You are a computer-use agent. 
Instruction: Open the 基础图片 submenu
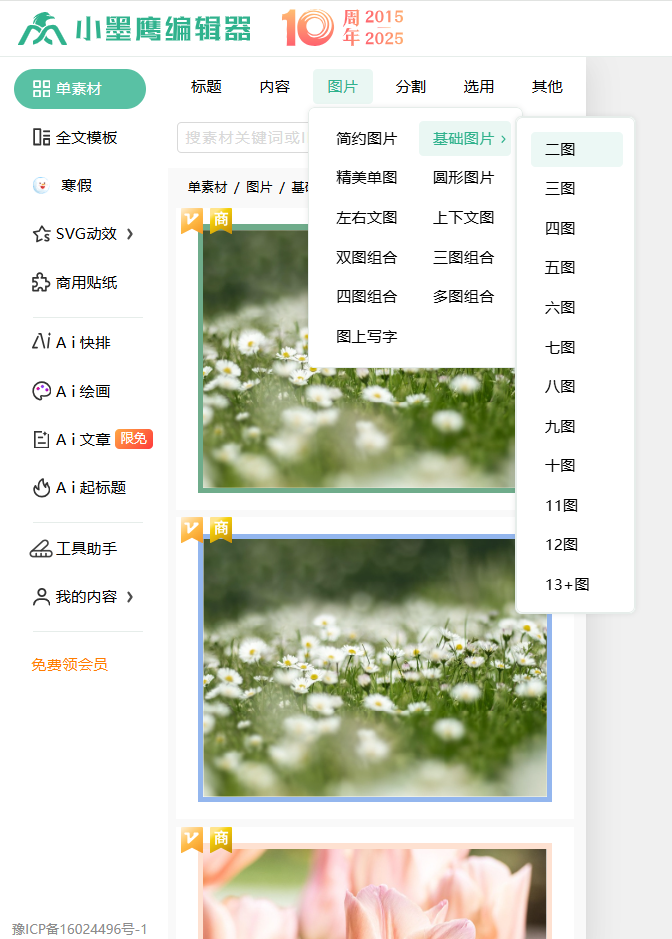(465, 138)
